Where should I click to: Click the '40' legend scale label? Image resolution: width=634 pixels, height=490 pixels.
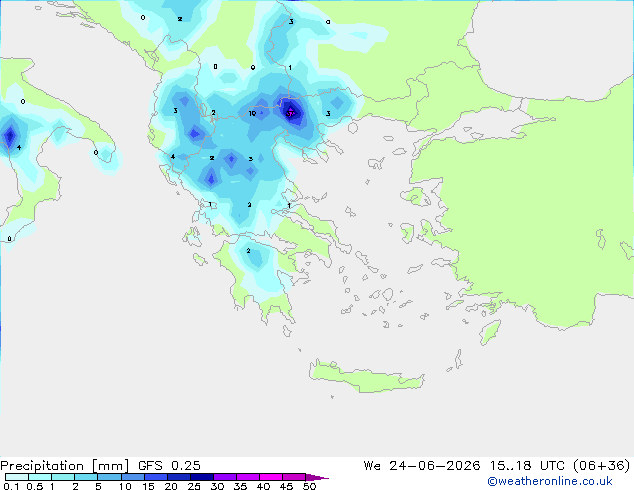263,486
